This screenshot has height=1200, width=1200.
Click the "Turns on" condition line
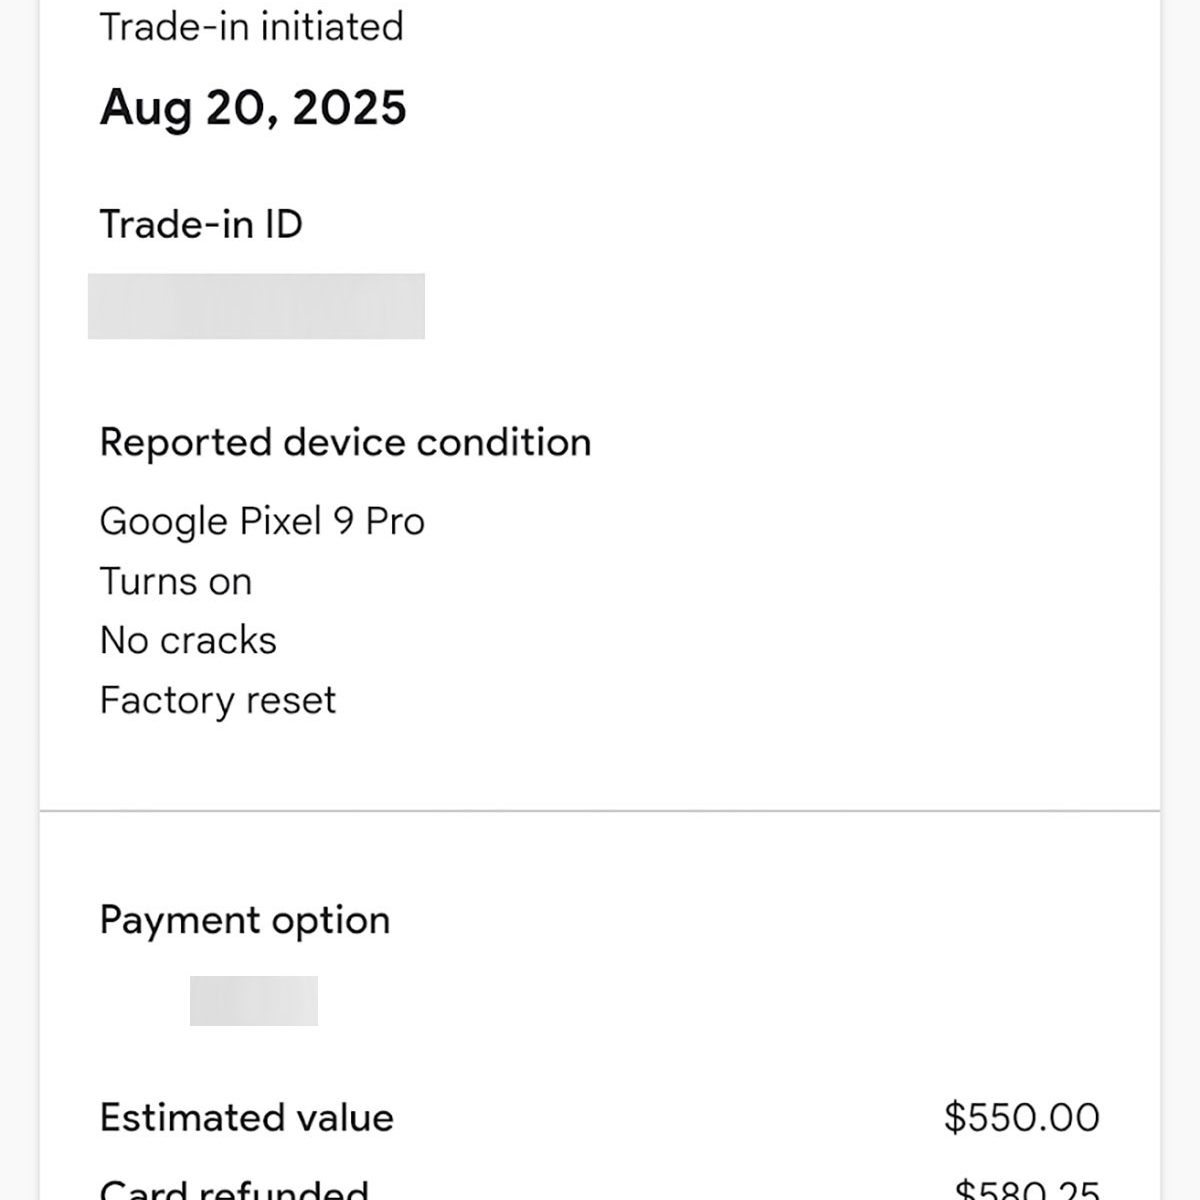click(x=176, y=581)
